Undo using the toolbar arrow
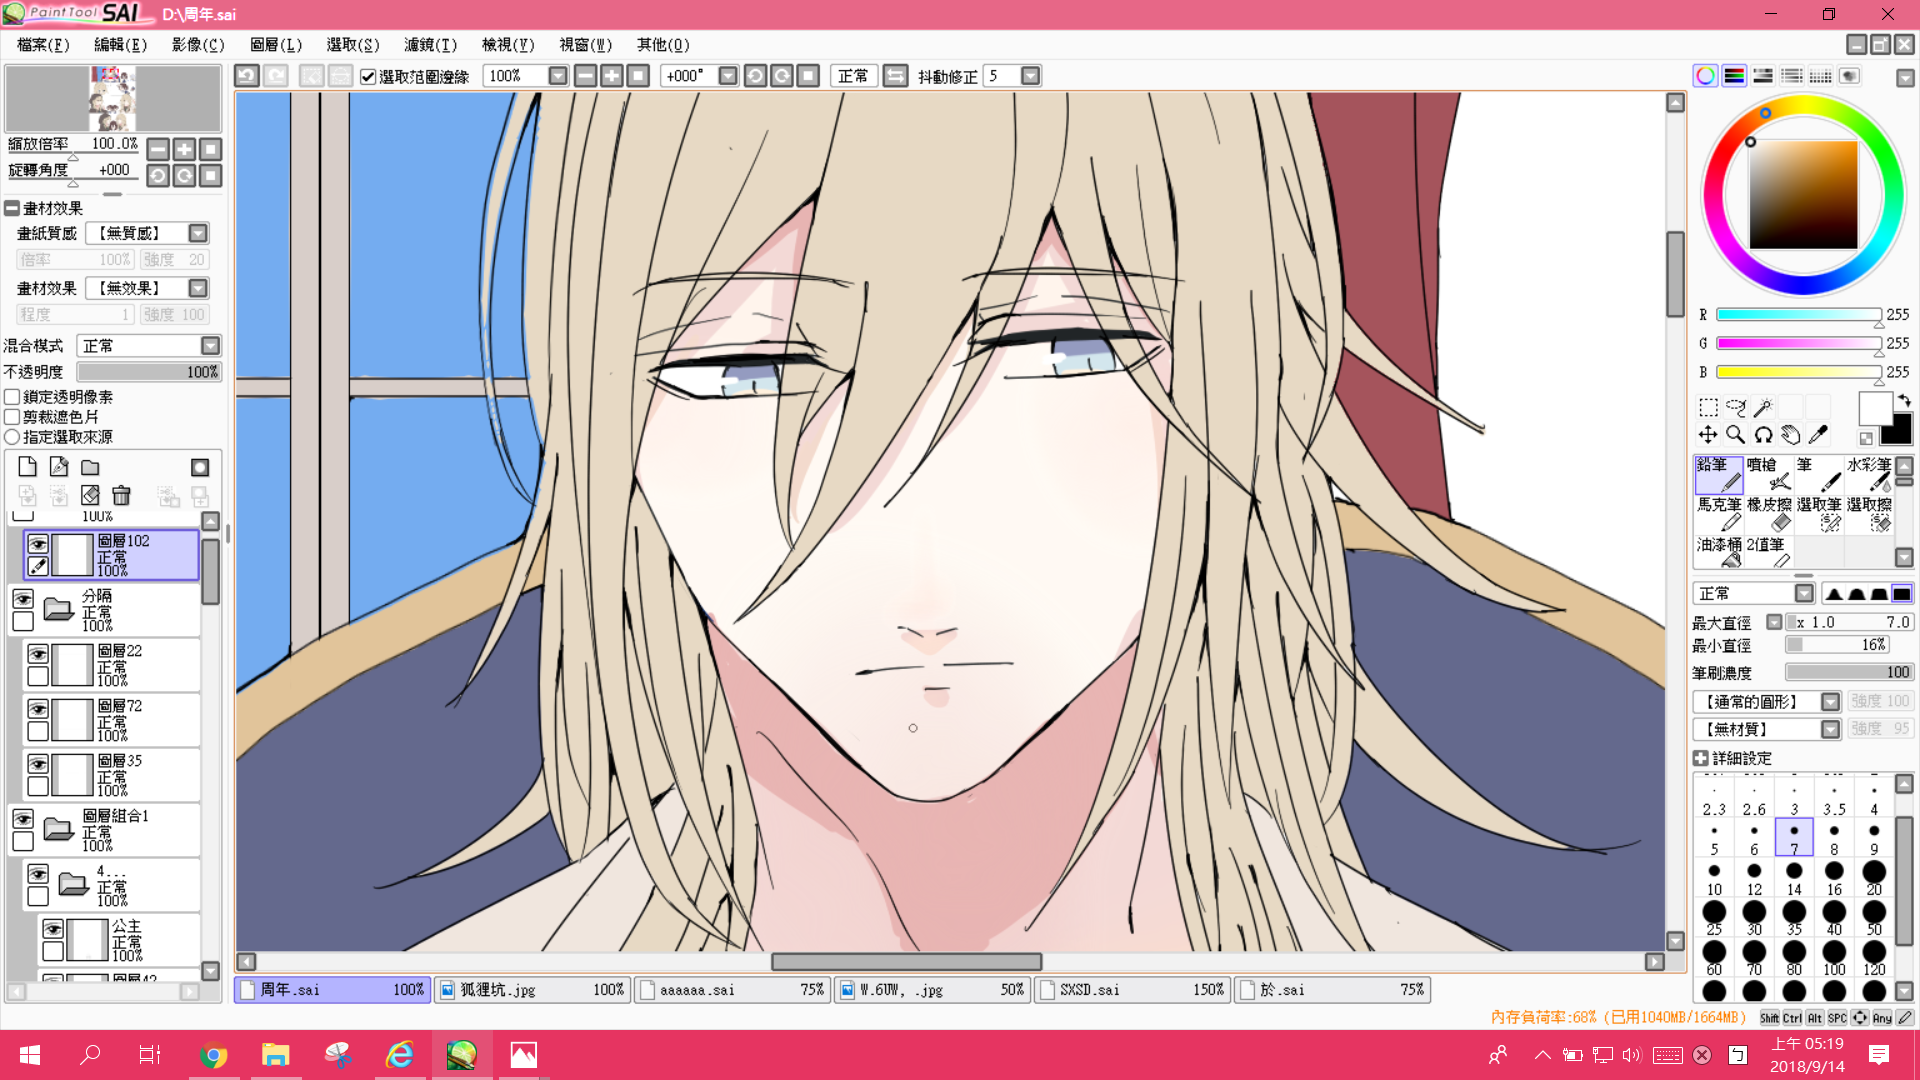The width and height of the screenshot is (1920, 1080). pos(247,76)
